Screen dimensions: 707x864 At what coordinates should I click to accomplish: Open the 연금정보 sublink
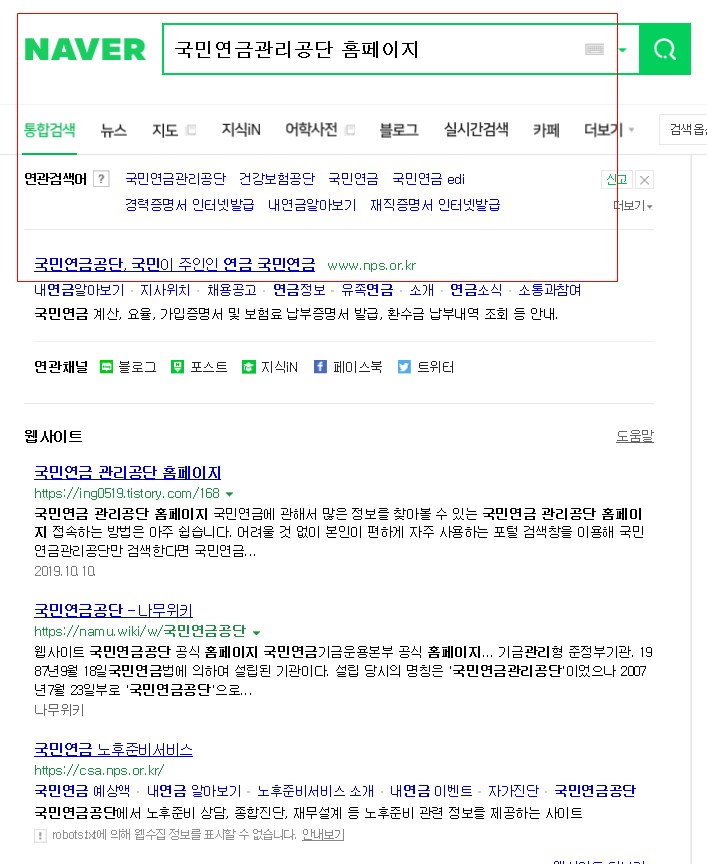pos(299,290)
